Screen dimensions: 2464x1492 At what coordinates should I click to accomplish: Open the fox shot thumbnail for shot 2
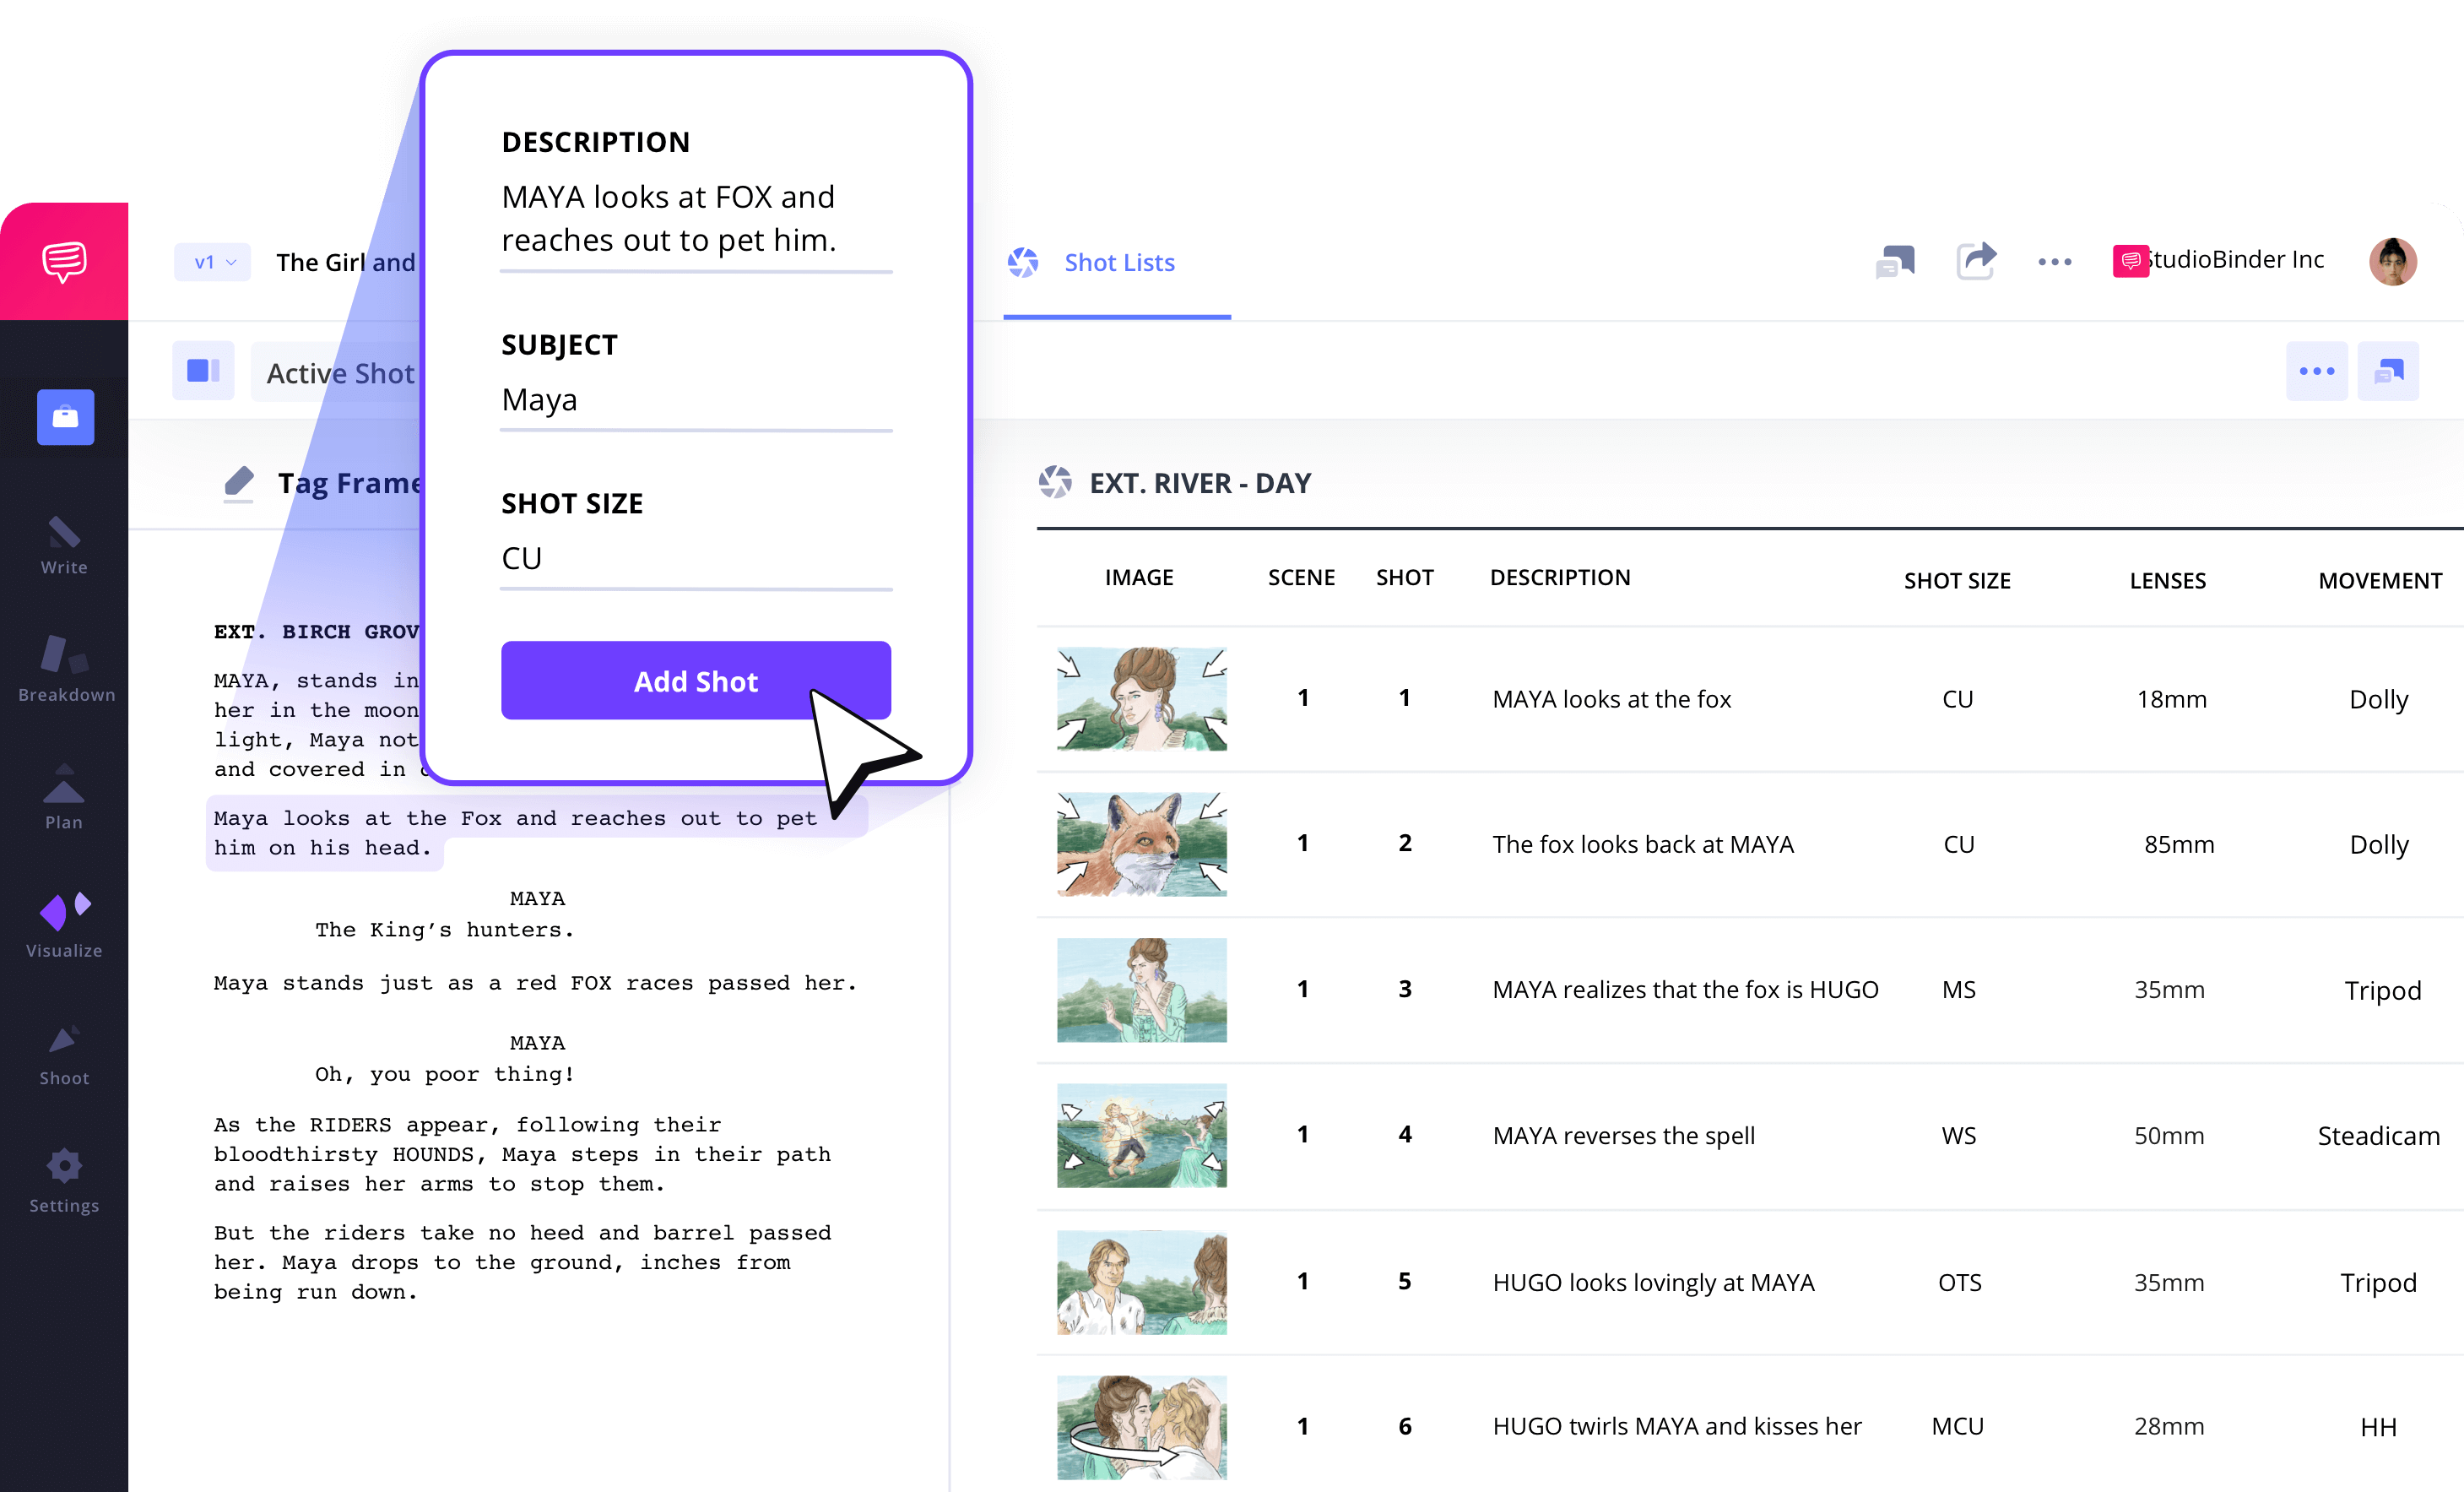coord(1141,844)
